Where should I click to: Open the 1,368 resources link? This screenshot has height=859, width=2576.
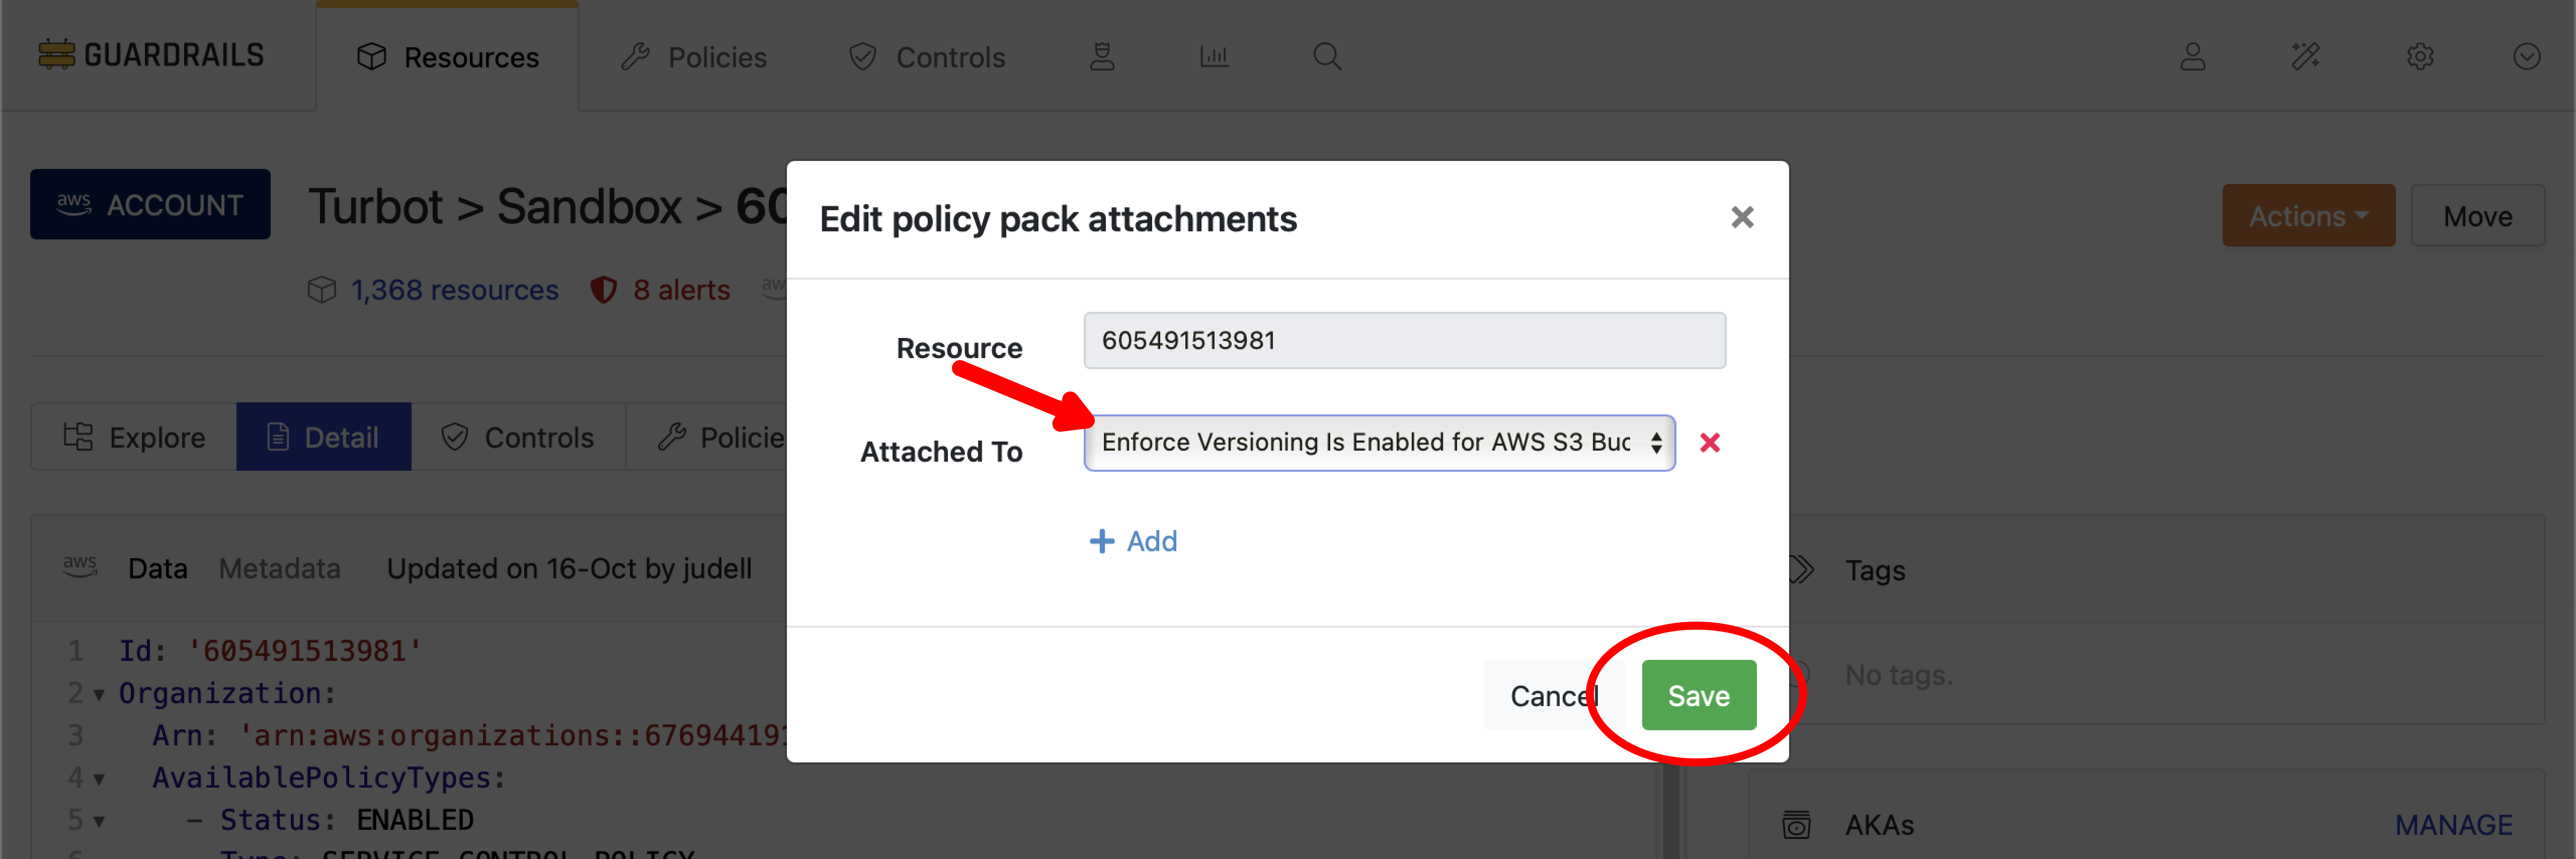click(x=454, y=289)
